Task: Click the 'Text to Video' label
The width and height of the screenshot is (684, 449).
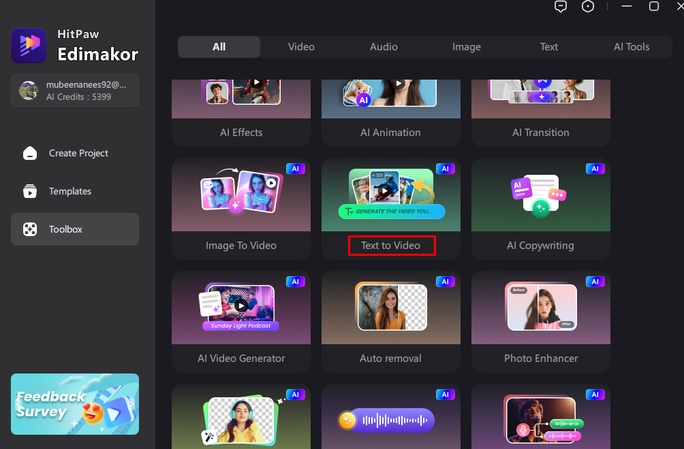Action: (x=391, y=245)
